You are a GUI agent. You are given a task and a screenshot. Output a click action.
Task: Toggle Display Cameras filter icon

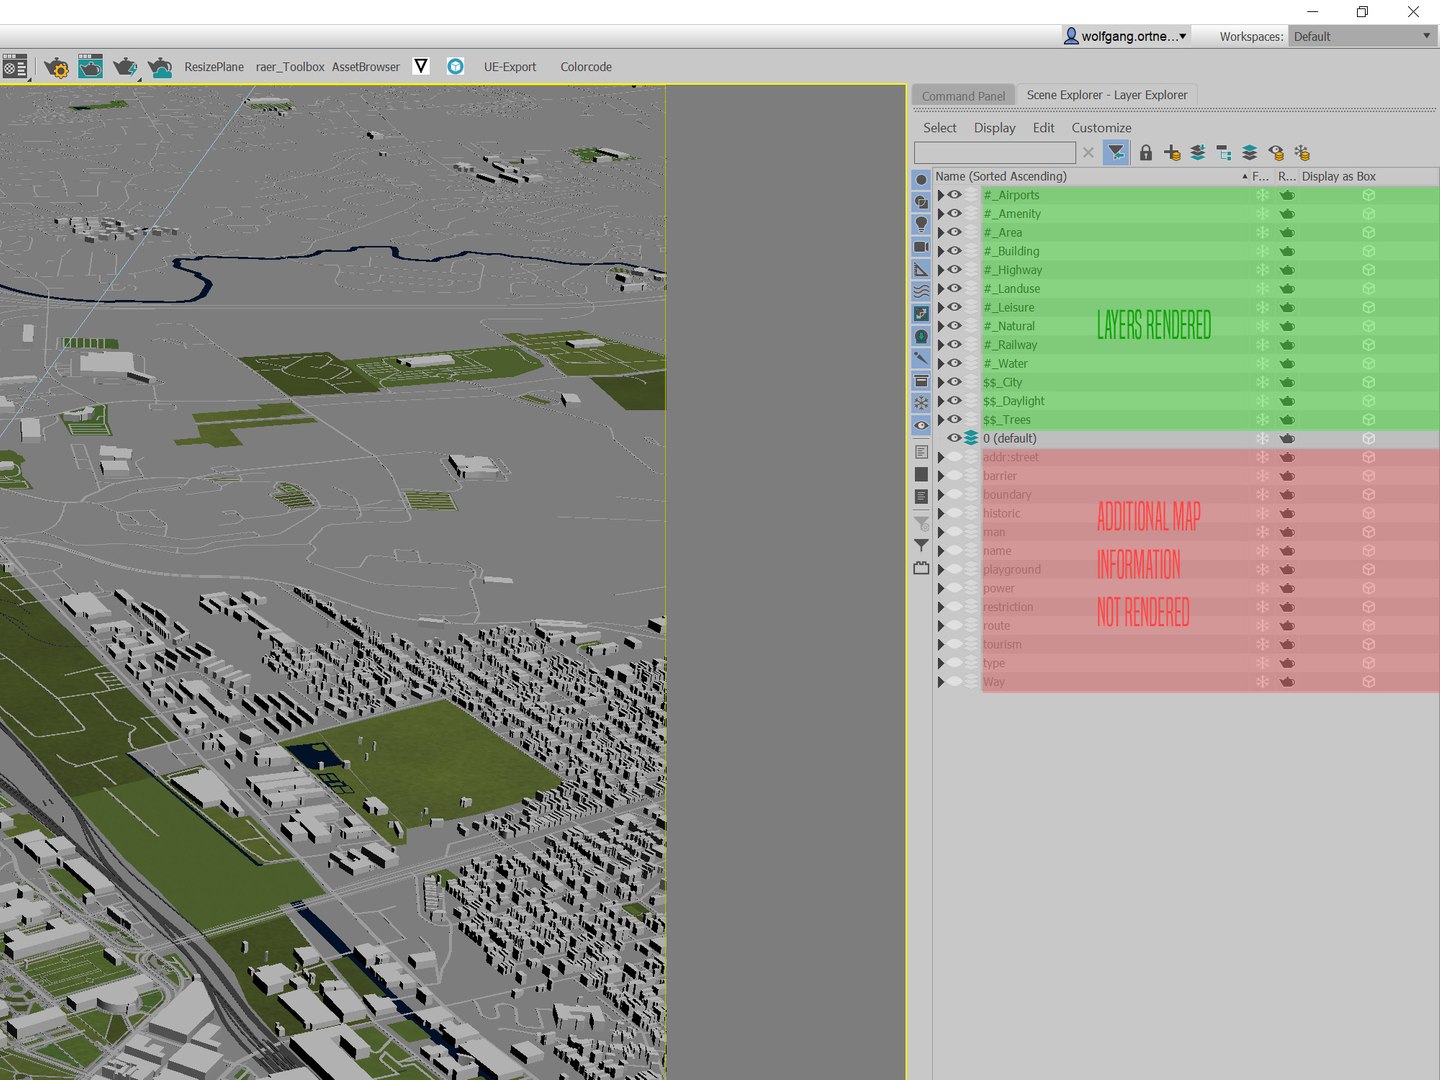921,247
